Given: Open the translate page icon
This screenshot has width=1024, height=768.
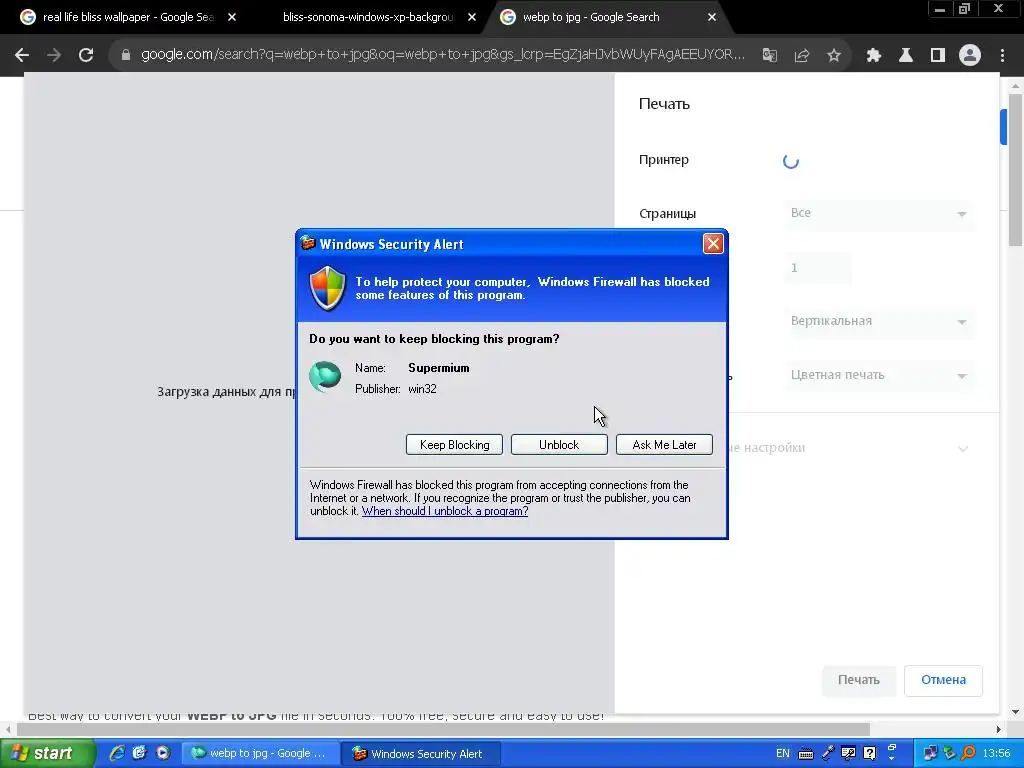Looking at the screenshot, I should point(770,56).
